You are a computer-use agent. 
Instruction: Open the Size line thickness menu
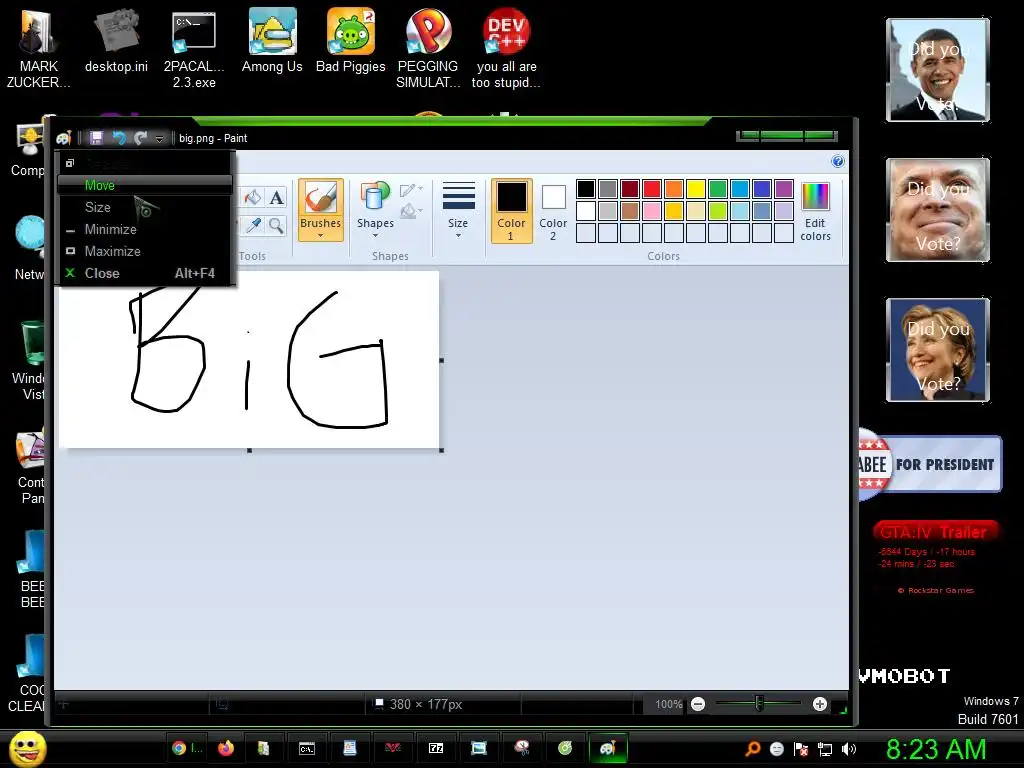pos(458,210)
